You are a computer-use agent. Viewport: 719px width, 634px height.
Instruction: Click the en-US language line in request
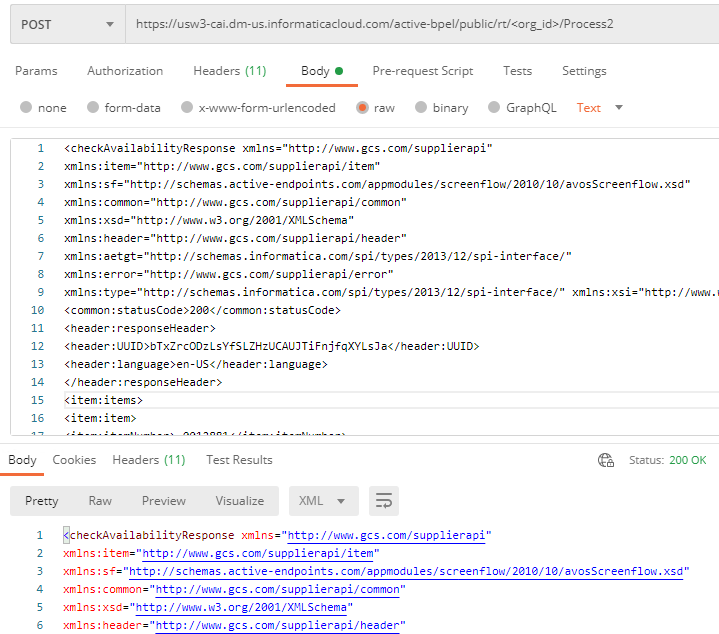pyautogui.click(x=196, y=364)
